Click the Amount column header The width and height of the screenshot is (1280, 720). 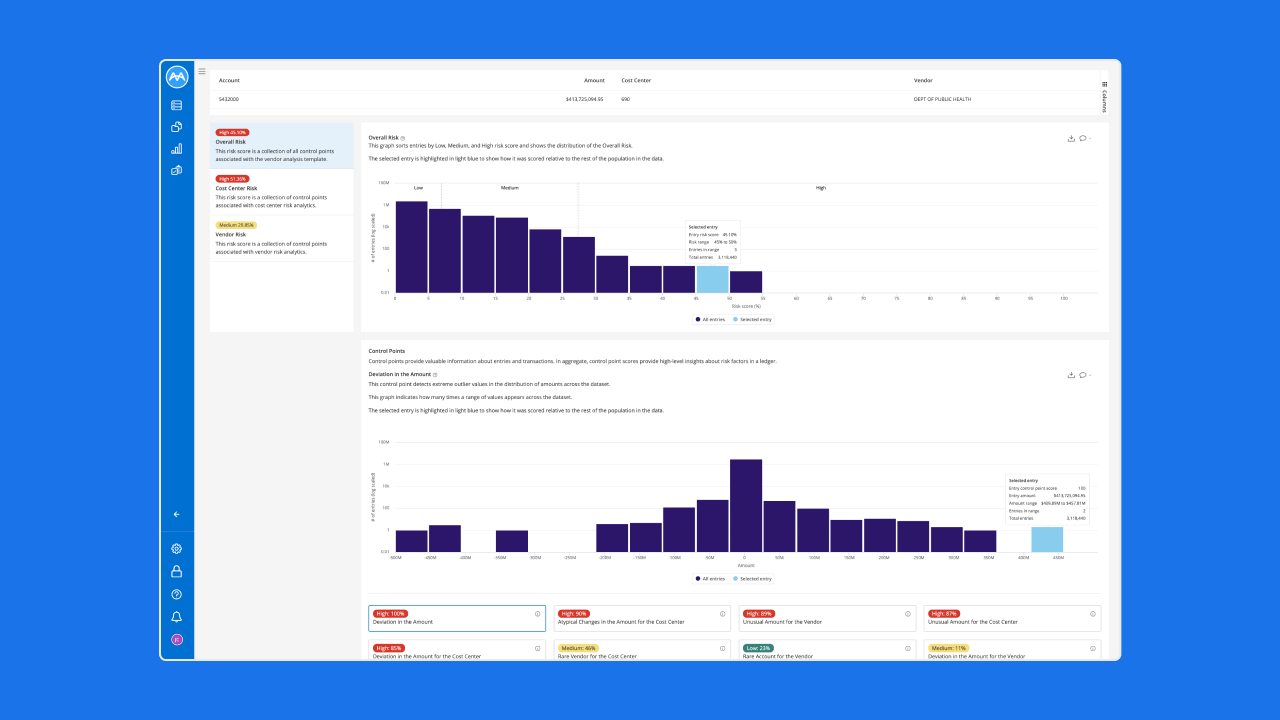(594, 80)
